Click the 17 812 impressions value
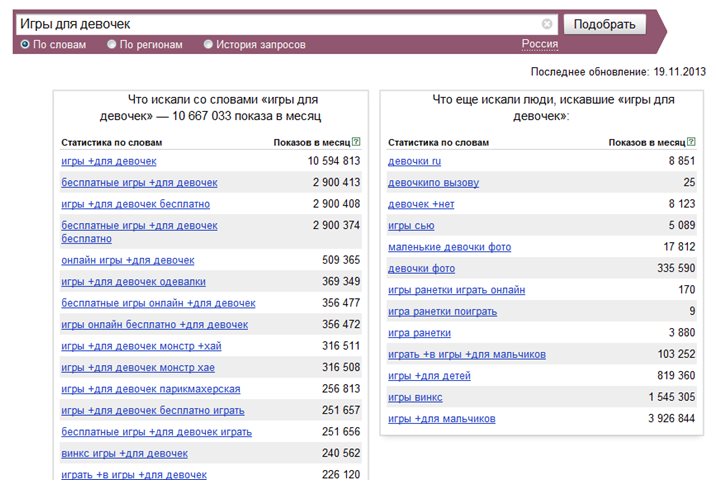The image size is (717, 487). (679, 247)
